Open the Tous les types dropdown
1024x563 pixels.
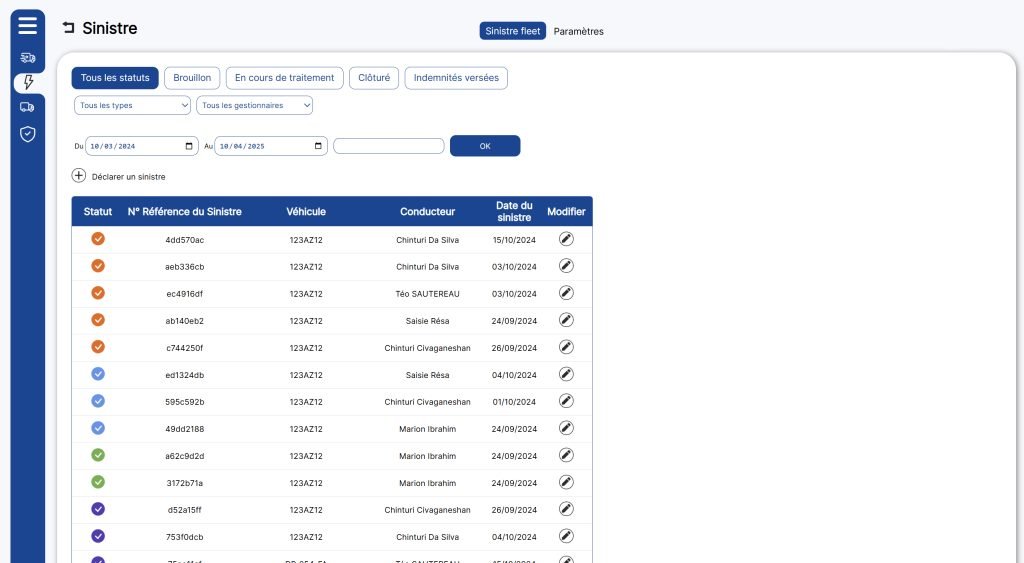(133, 105)
